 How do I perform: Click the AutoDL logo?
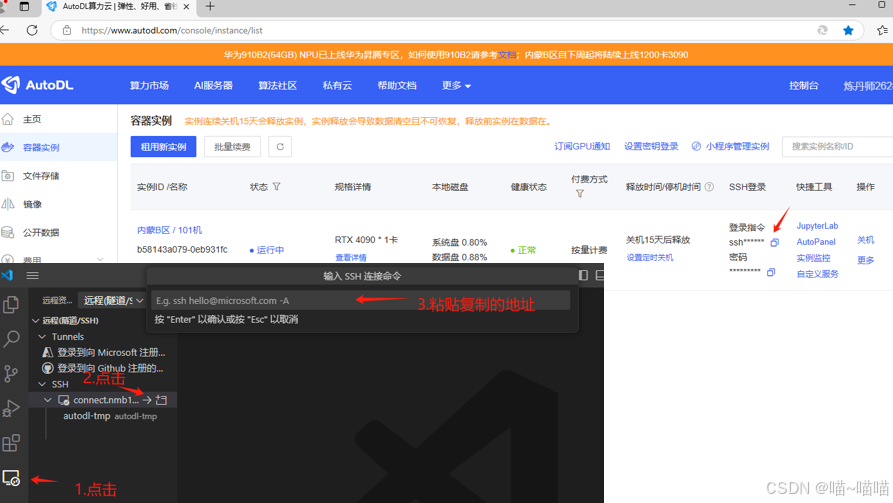[38, 85]
